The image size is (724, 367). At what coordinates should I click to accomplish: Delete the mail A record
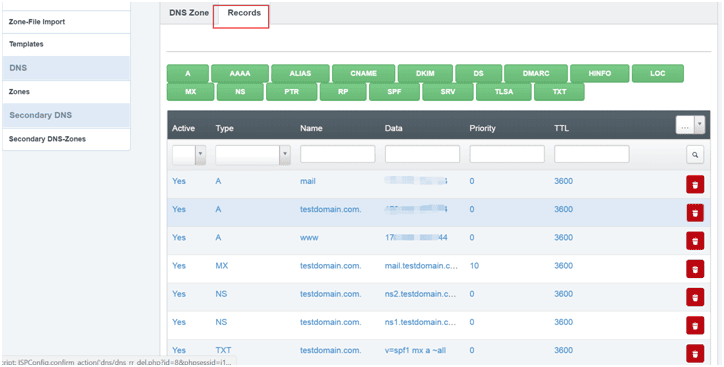click(x=695, y=185)
